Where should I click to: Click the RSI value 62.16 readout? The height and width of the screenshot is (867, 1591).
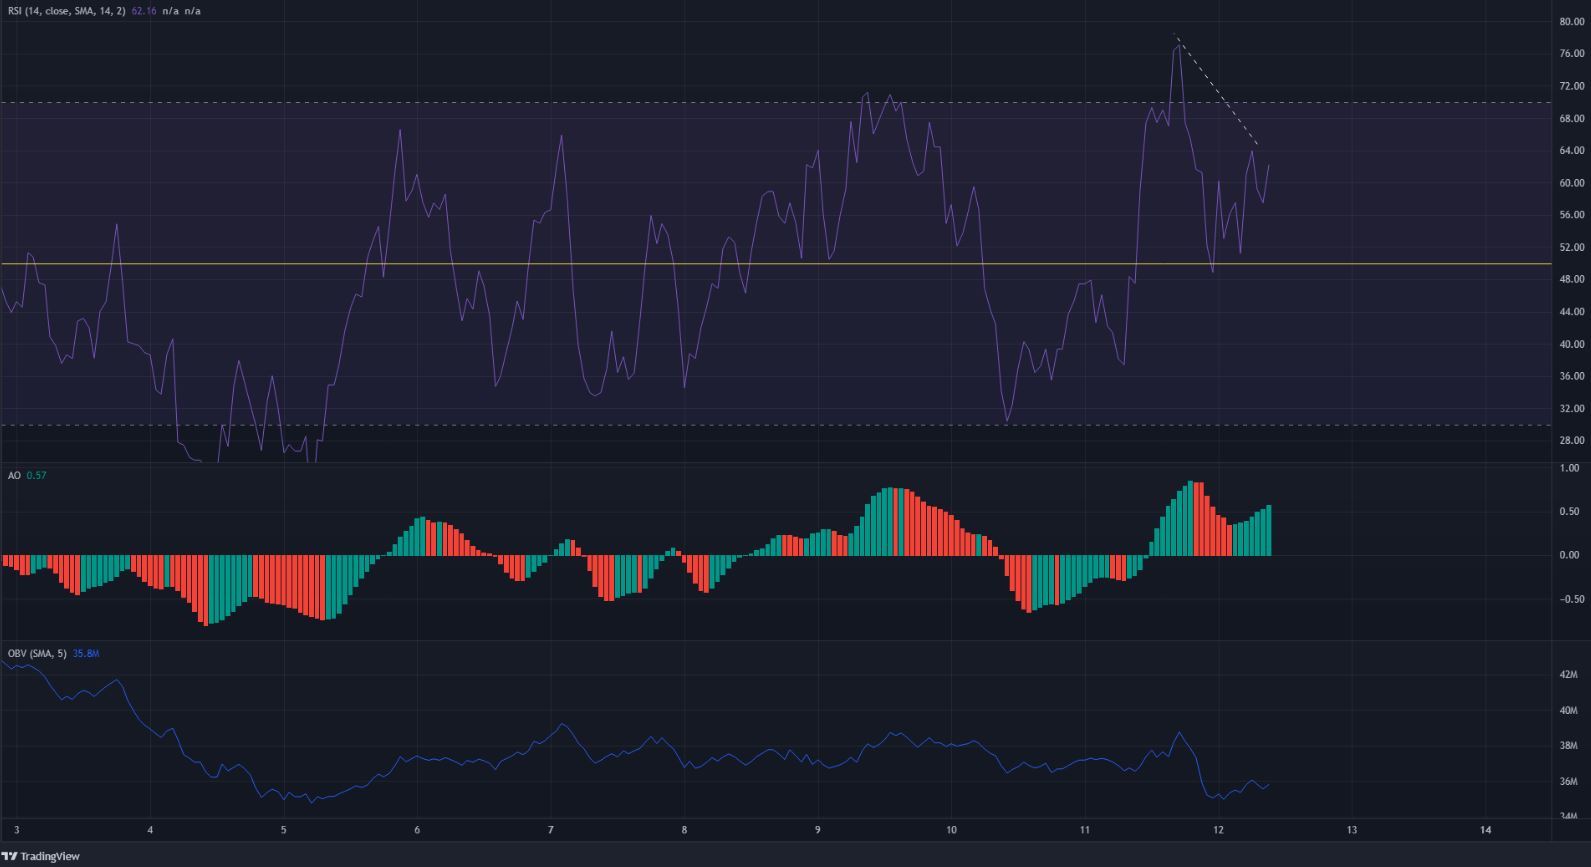coord(147,10)
